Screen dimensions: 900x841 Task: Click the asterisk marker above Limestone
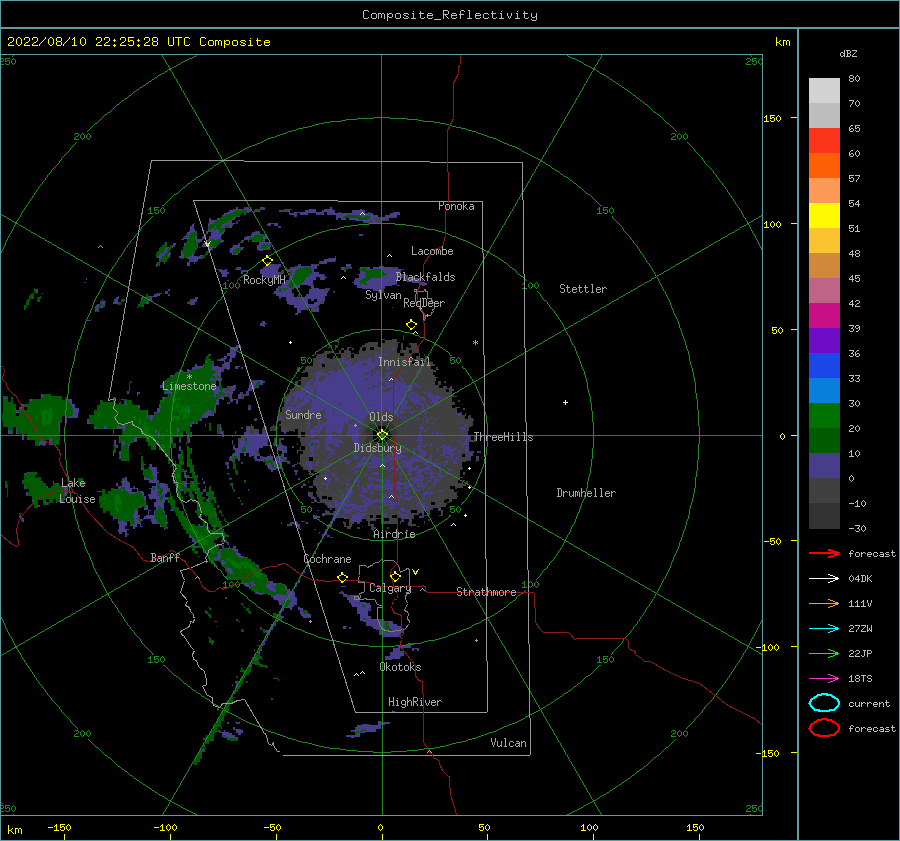tap(189, 377)
